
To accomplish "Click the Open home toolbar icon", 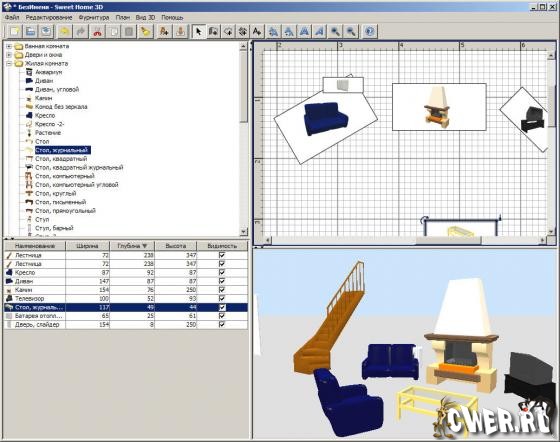I will [31, 32].
